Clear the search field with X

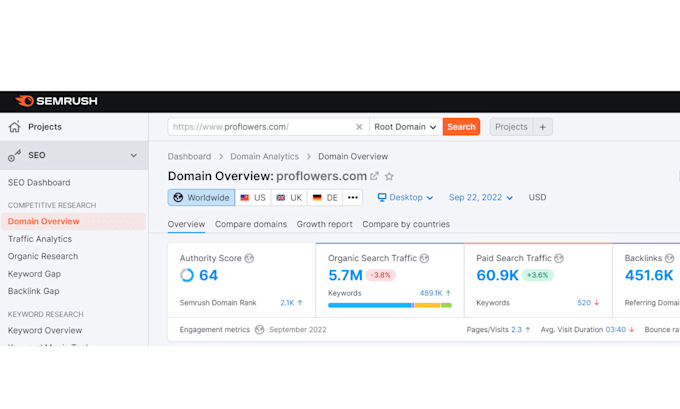(x=359, y=127)
